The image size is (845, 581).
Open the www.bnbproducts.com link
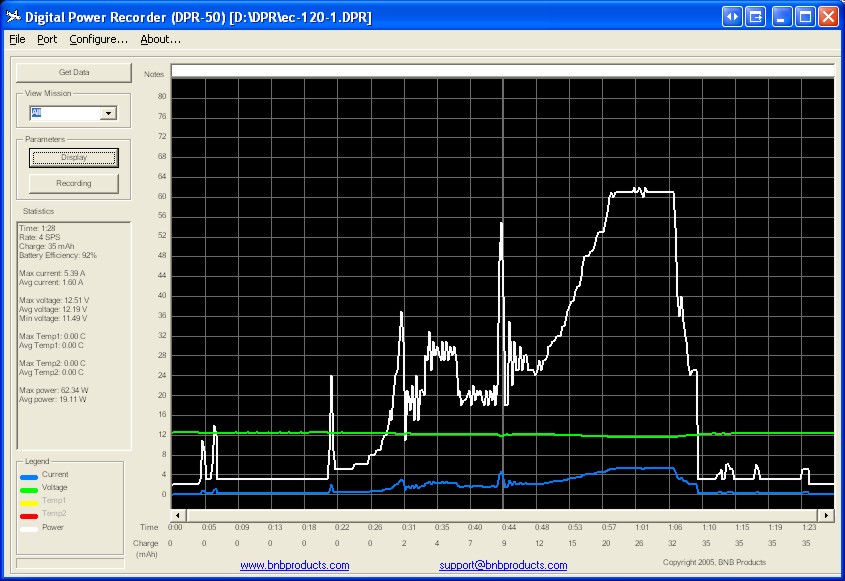tap(295, 565)
